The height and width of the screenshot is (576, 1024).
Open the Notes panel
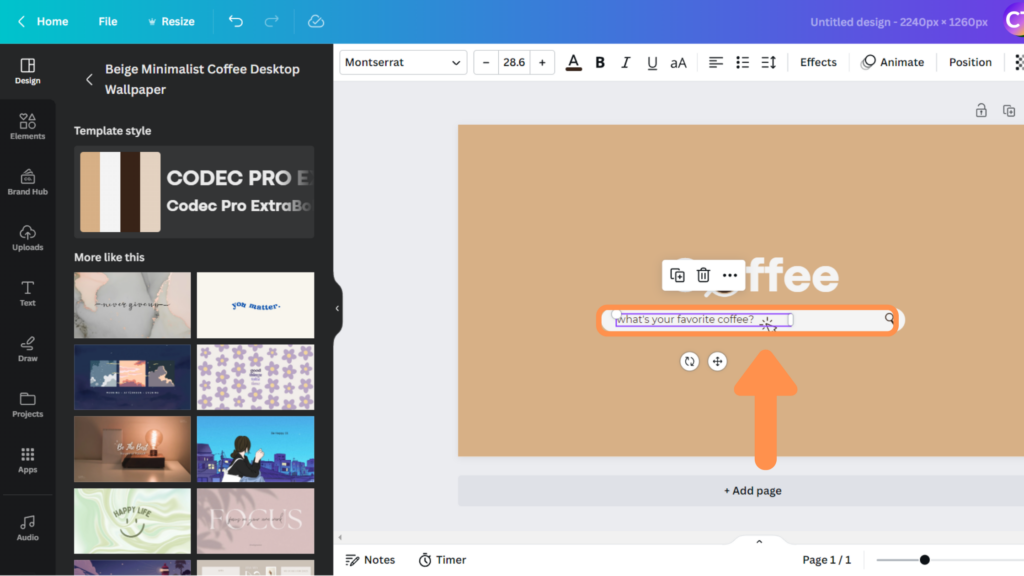pyautogui.click(x=370, y=560)
